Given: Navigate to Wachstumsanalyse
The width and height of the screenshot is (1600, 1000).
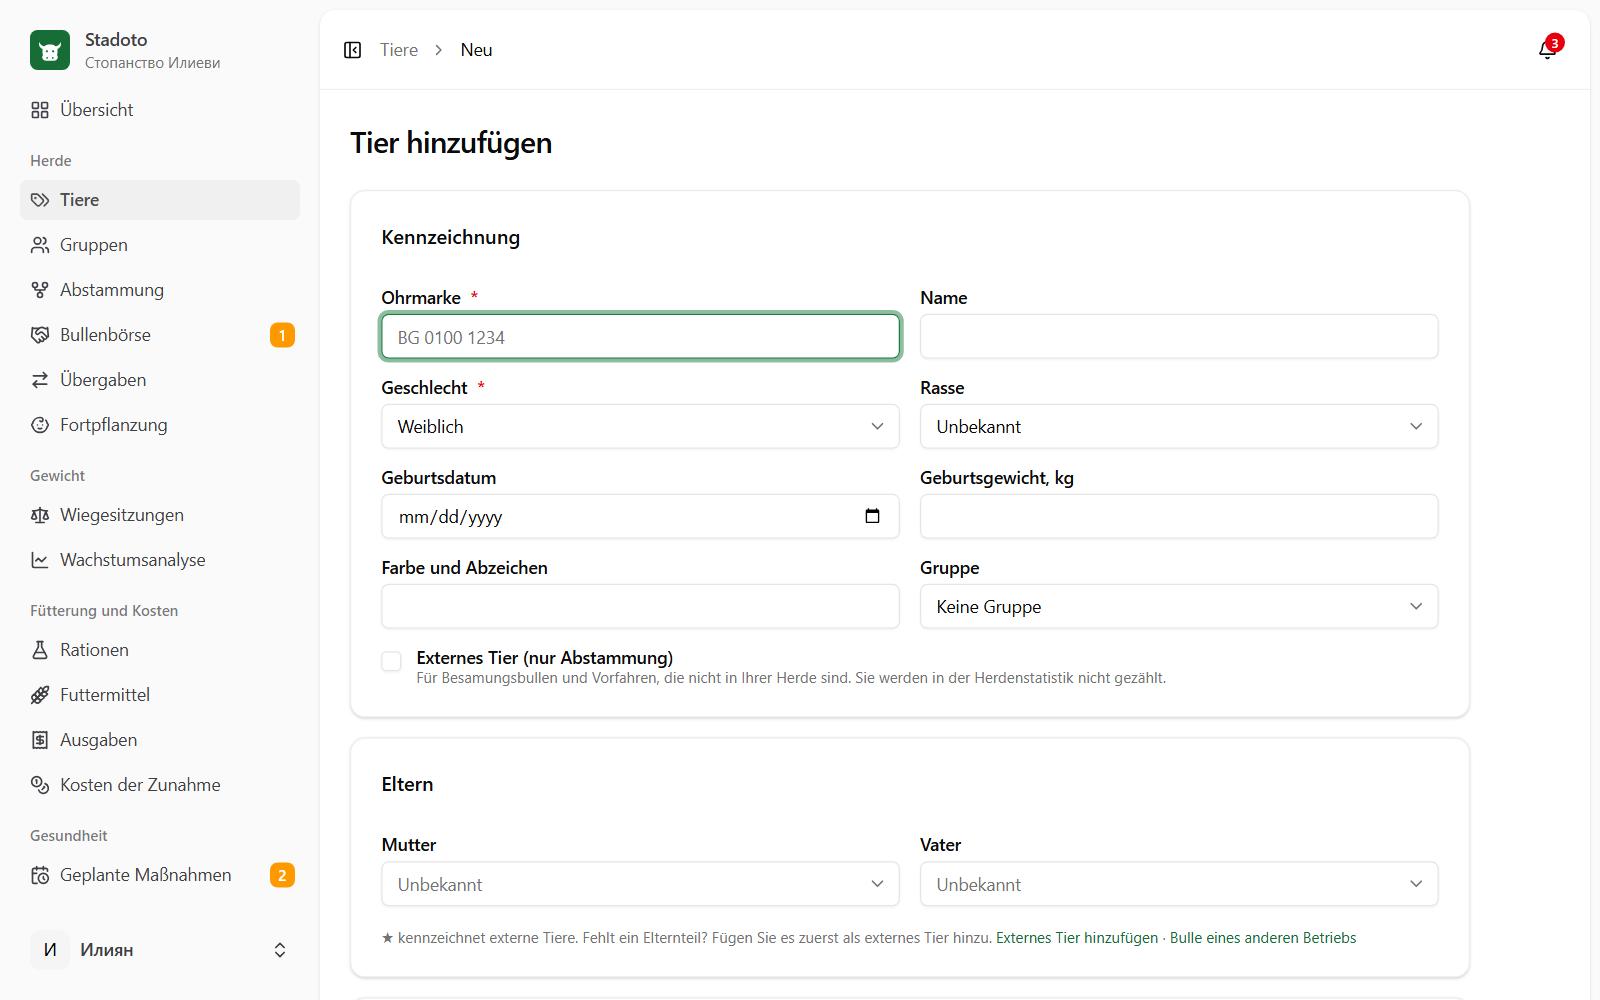Looking at the screenshot, I should pyautogui.click(x=160, y=560).
